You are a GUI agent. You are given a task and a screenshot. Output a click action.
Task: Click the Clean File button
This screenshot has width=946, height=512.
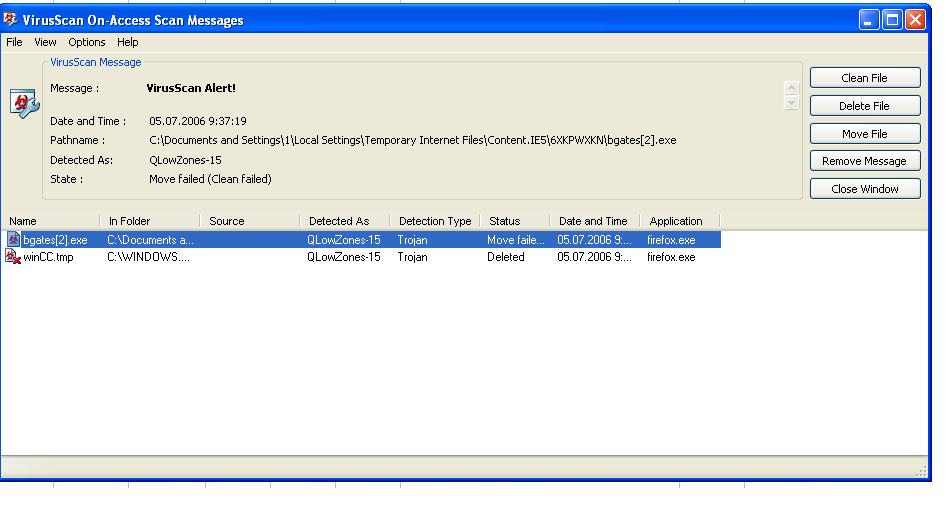pos(865,78)
